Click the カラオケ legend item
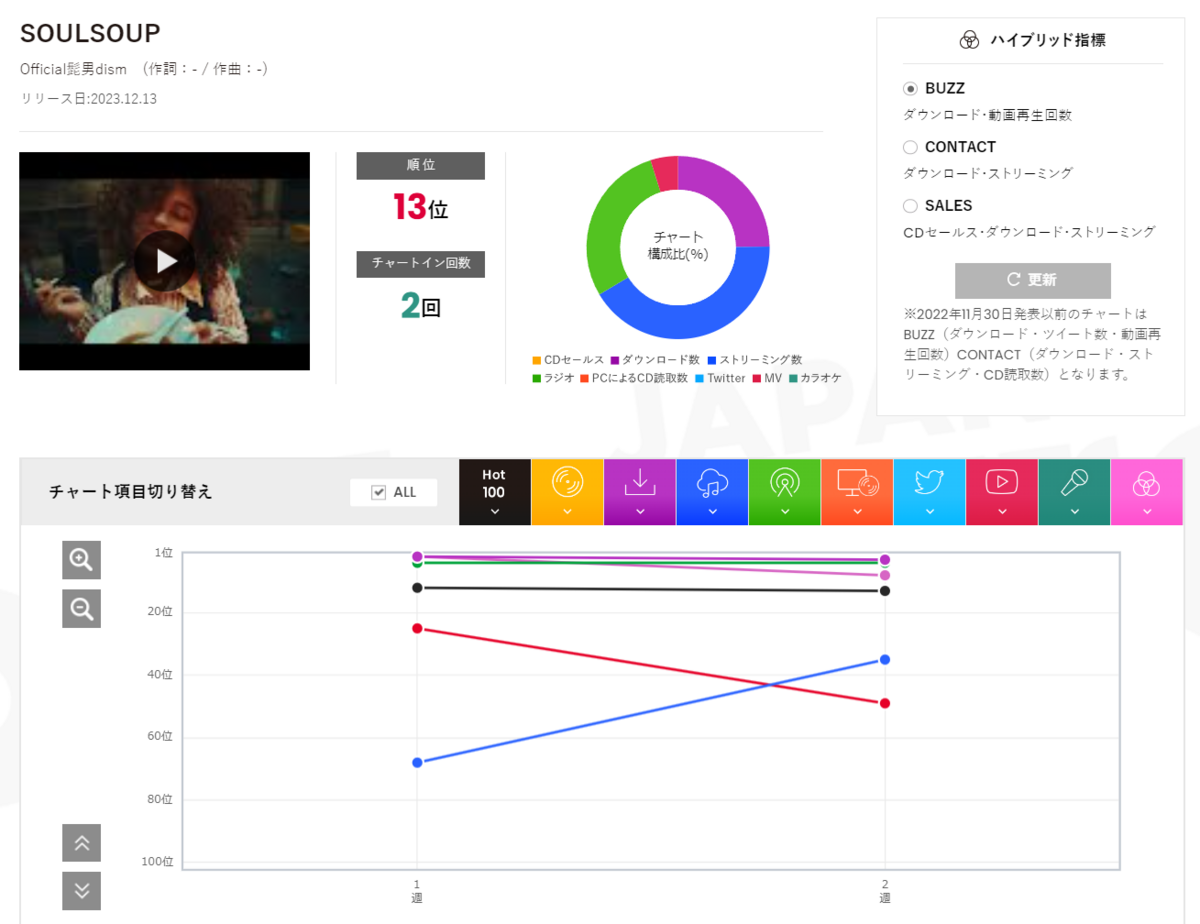1200x924 pixels. coord(815,378)
